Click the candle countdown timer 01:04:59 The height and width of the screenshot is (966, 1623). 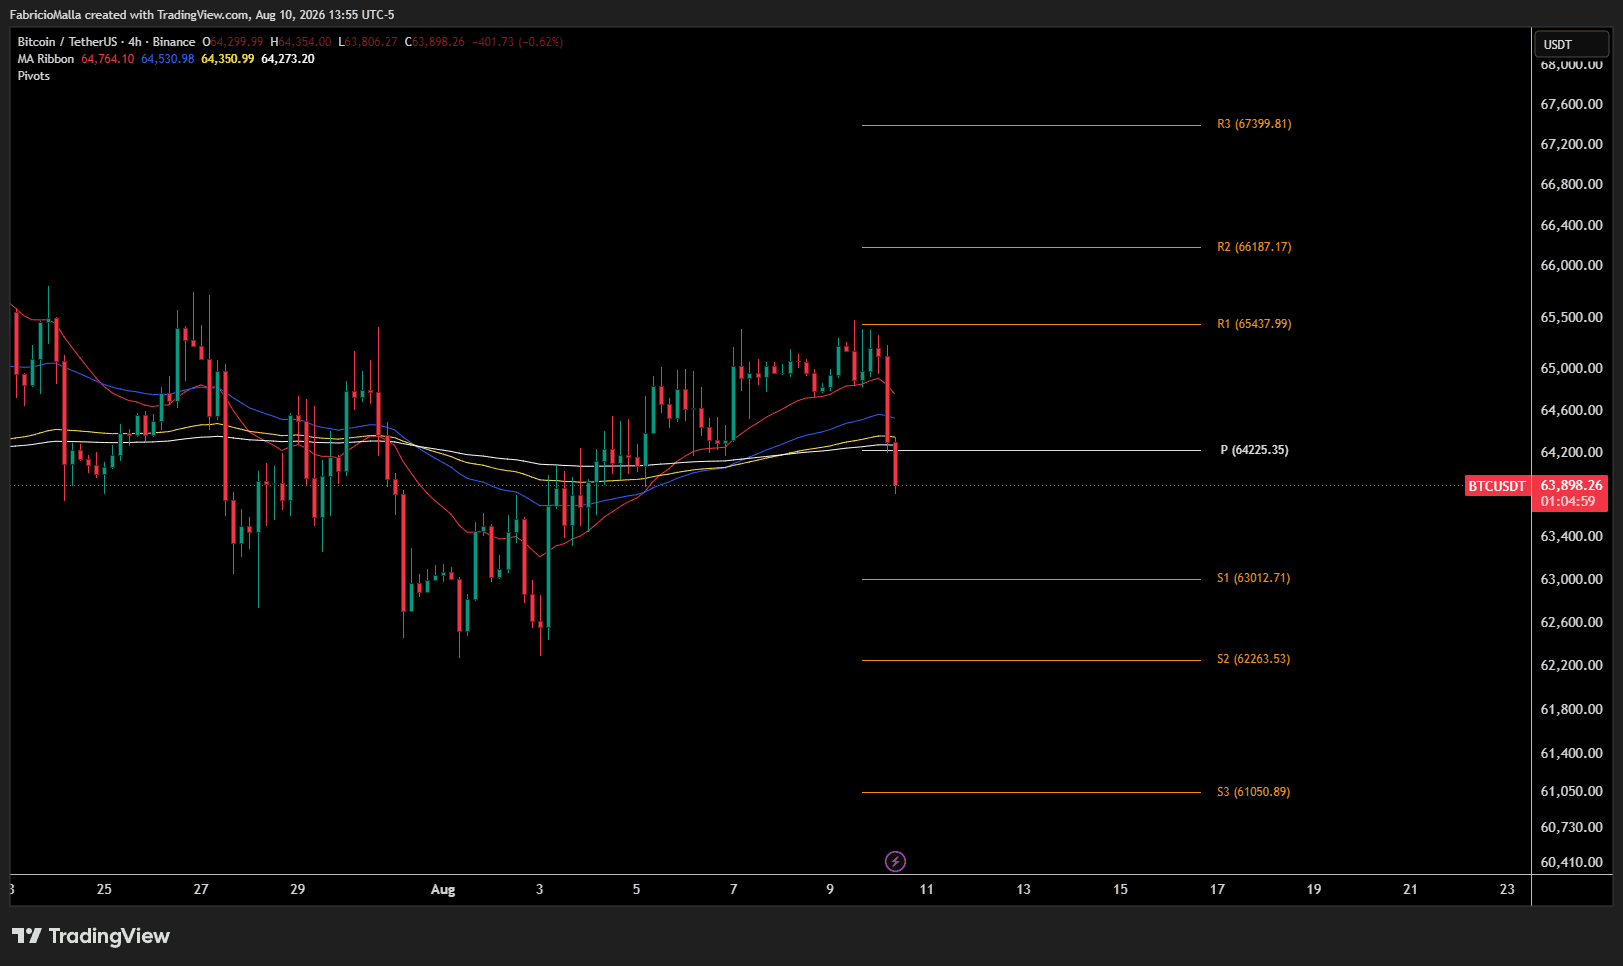pyautogui.click(x=1568, y=502)
